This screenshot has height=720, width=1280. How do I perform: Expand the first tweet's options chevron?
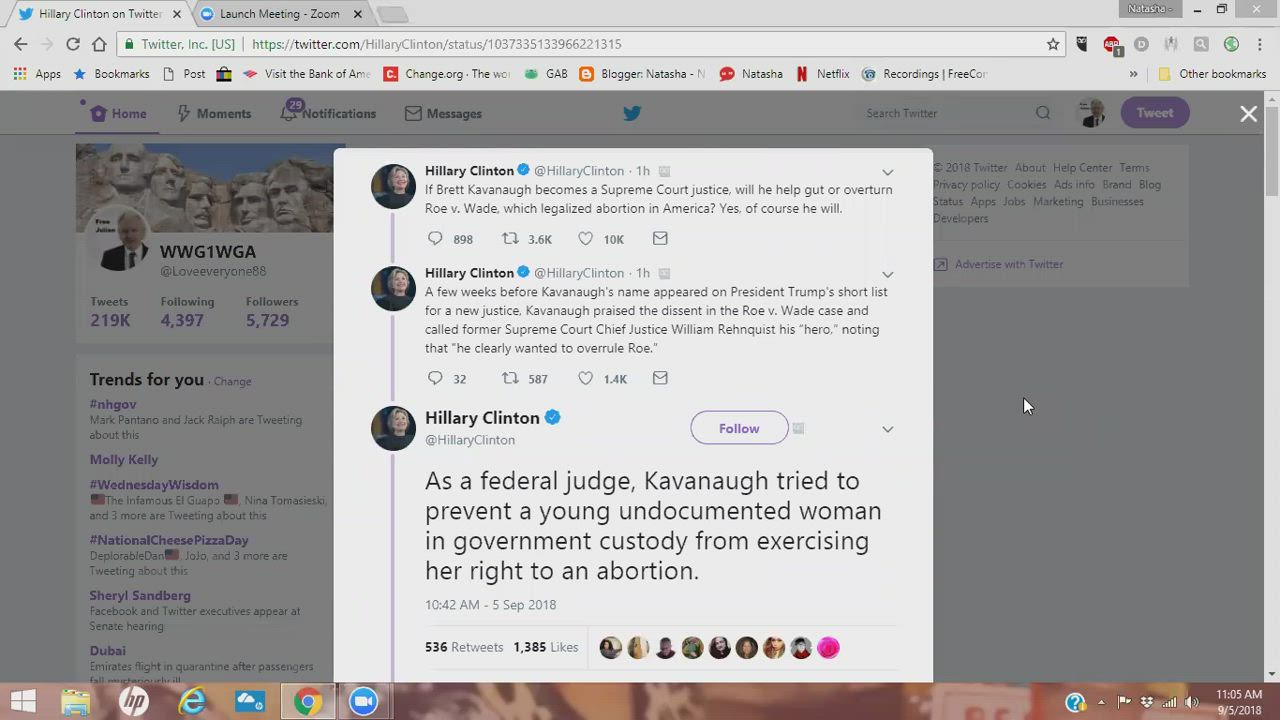coord(887,172)
